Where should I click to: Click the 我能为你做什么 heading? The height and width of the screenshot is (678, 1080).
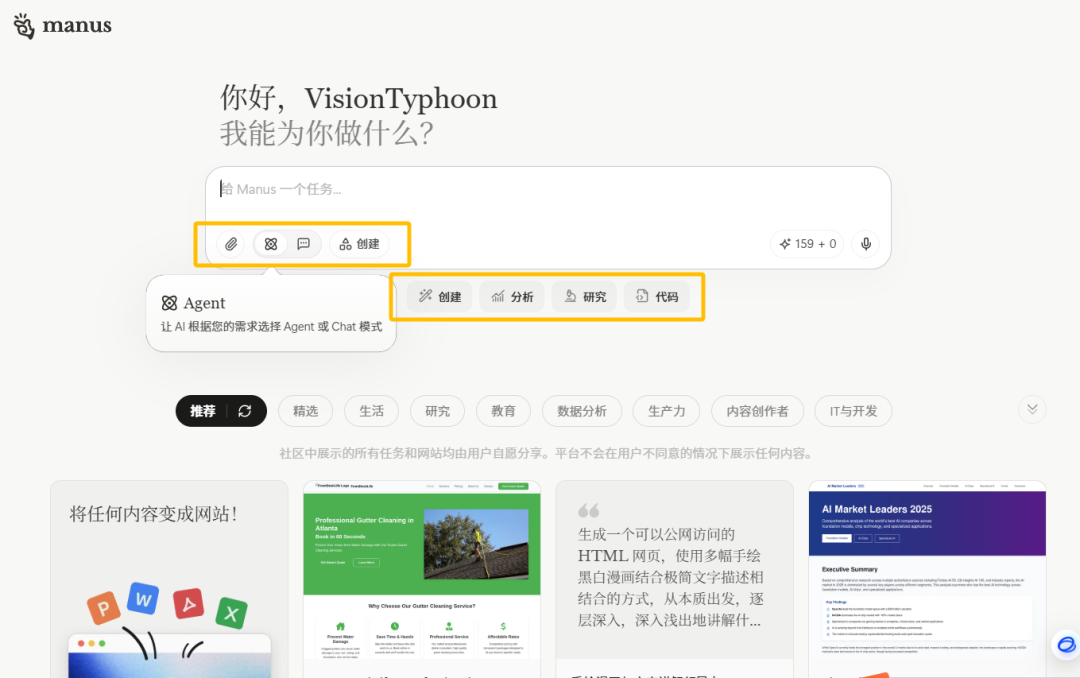click(x=326, y=133)
